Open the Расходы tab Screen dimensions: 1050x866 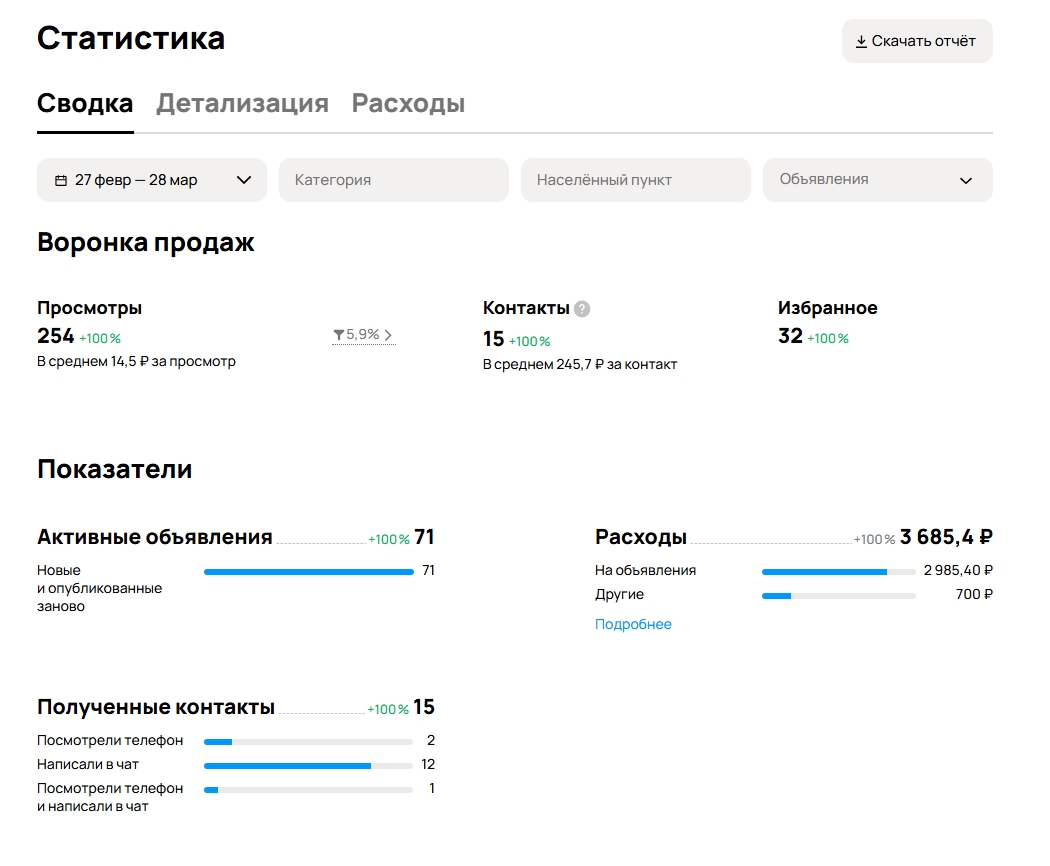(408, 104)
